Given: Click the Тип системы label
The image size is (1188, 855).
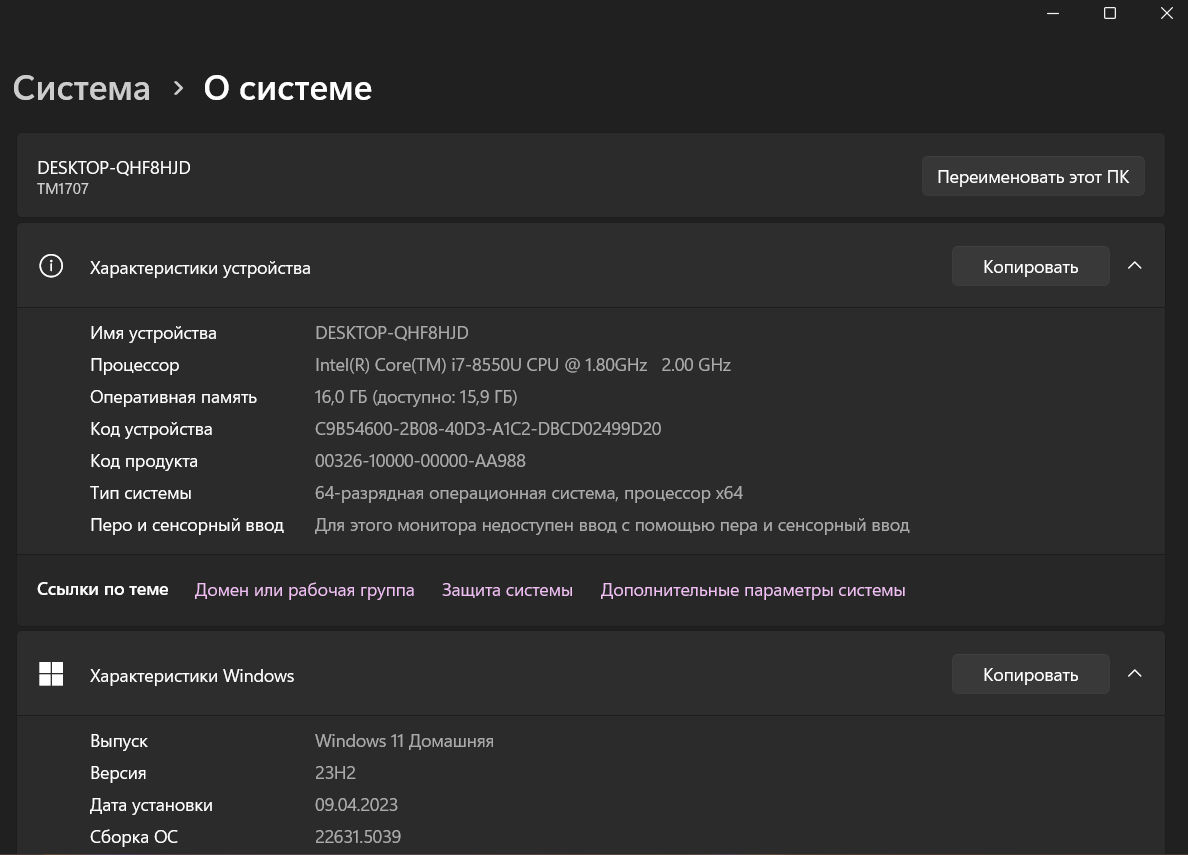Looking at the screenshot, I should (141, 493).
